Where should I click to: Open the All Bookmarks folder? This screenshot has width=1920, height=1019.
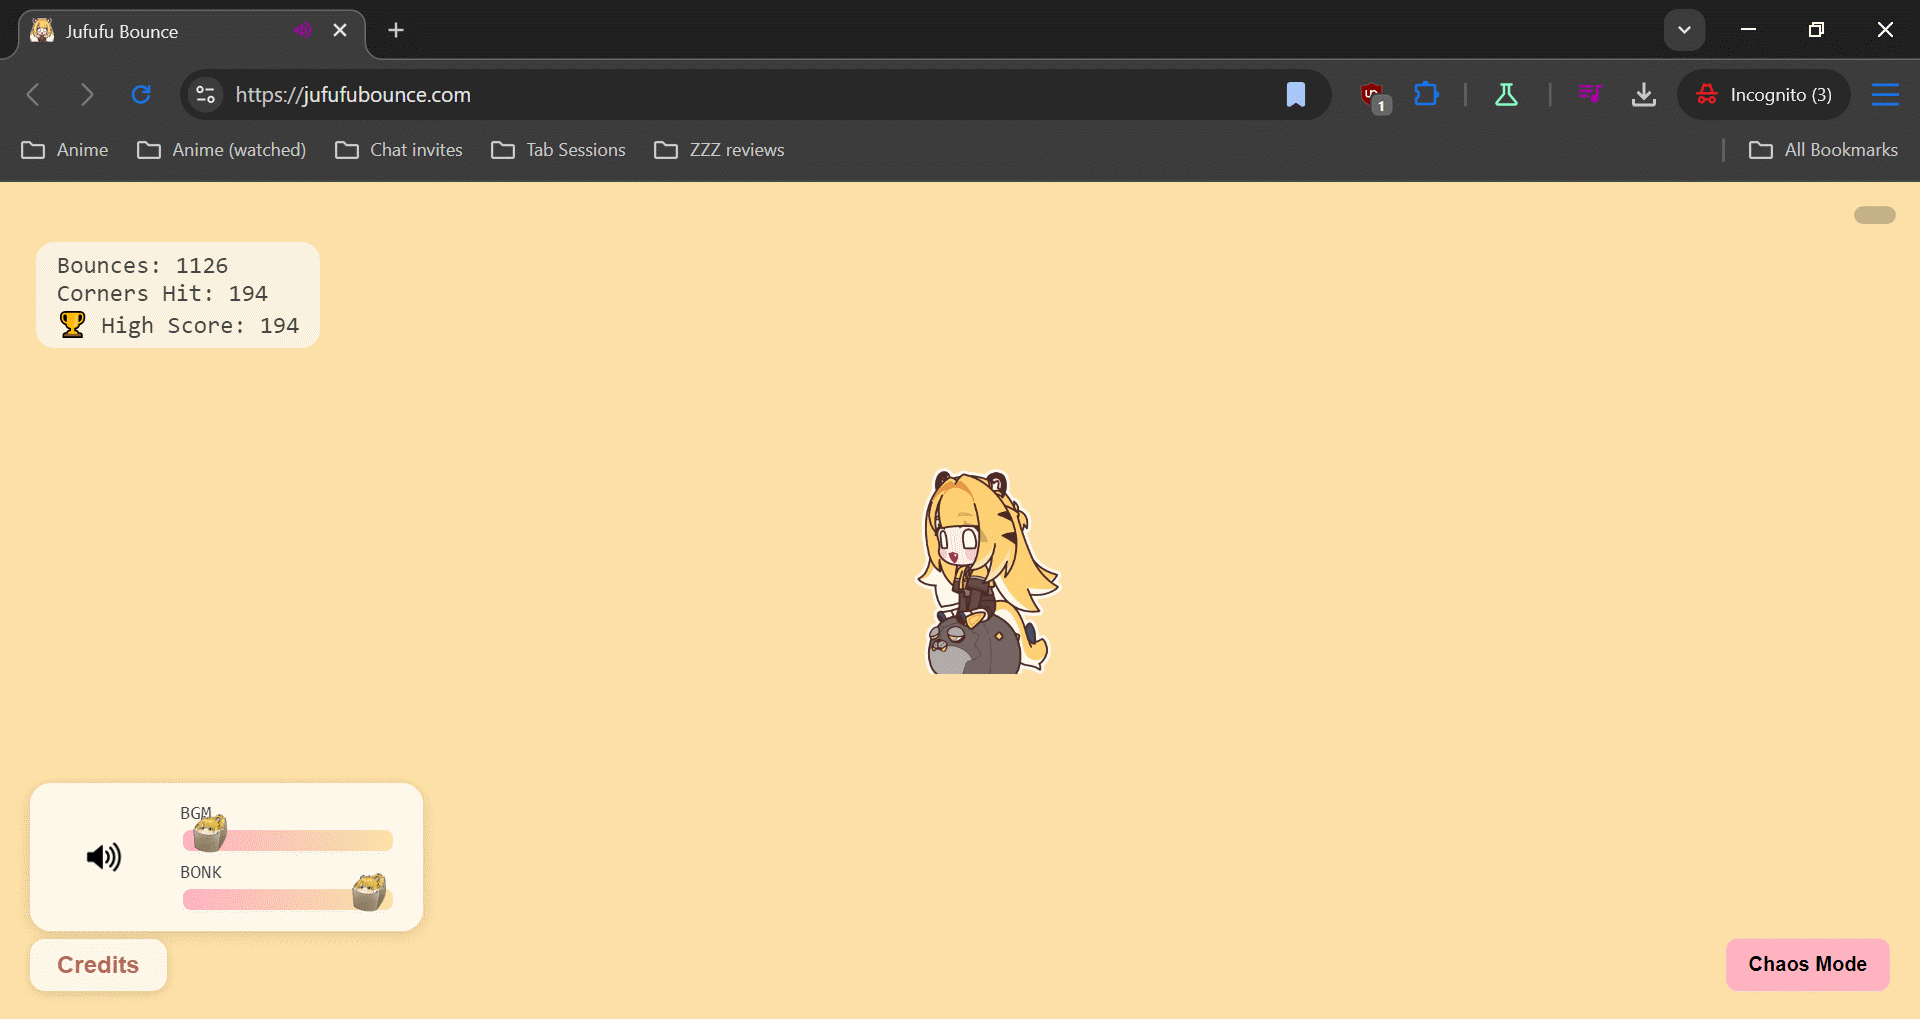point(1823,150)
